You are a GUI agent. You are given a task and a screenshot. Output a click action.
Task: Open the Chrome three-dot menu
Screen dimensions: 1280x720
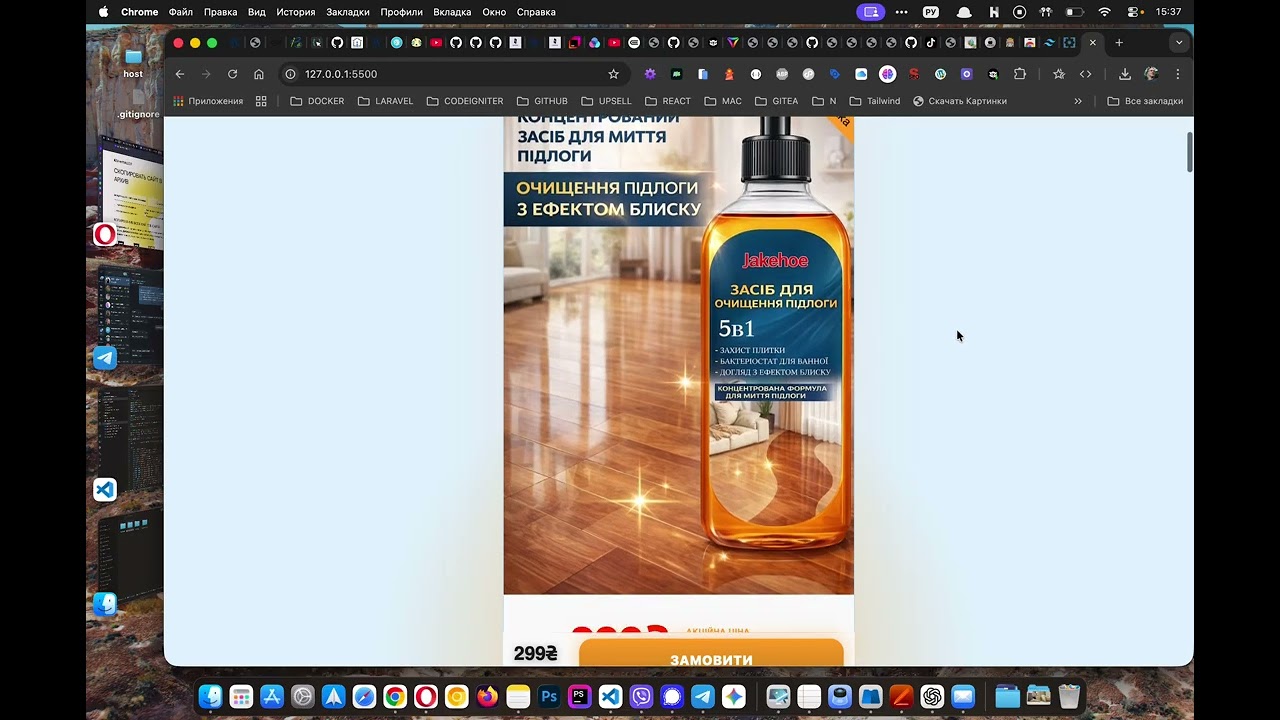click(1178, 74)
